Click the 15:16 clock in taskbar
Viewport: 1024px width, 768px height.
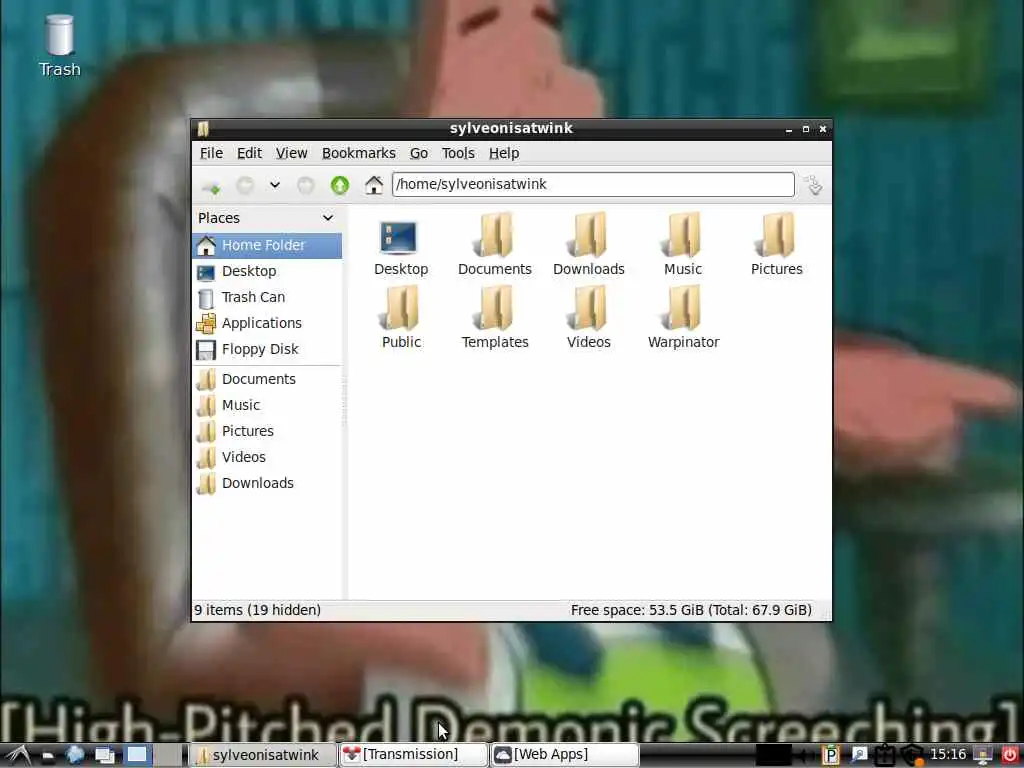pyautogui.click(x=948, y=755)
